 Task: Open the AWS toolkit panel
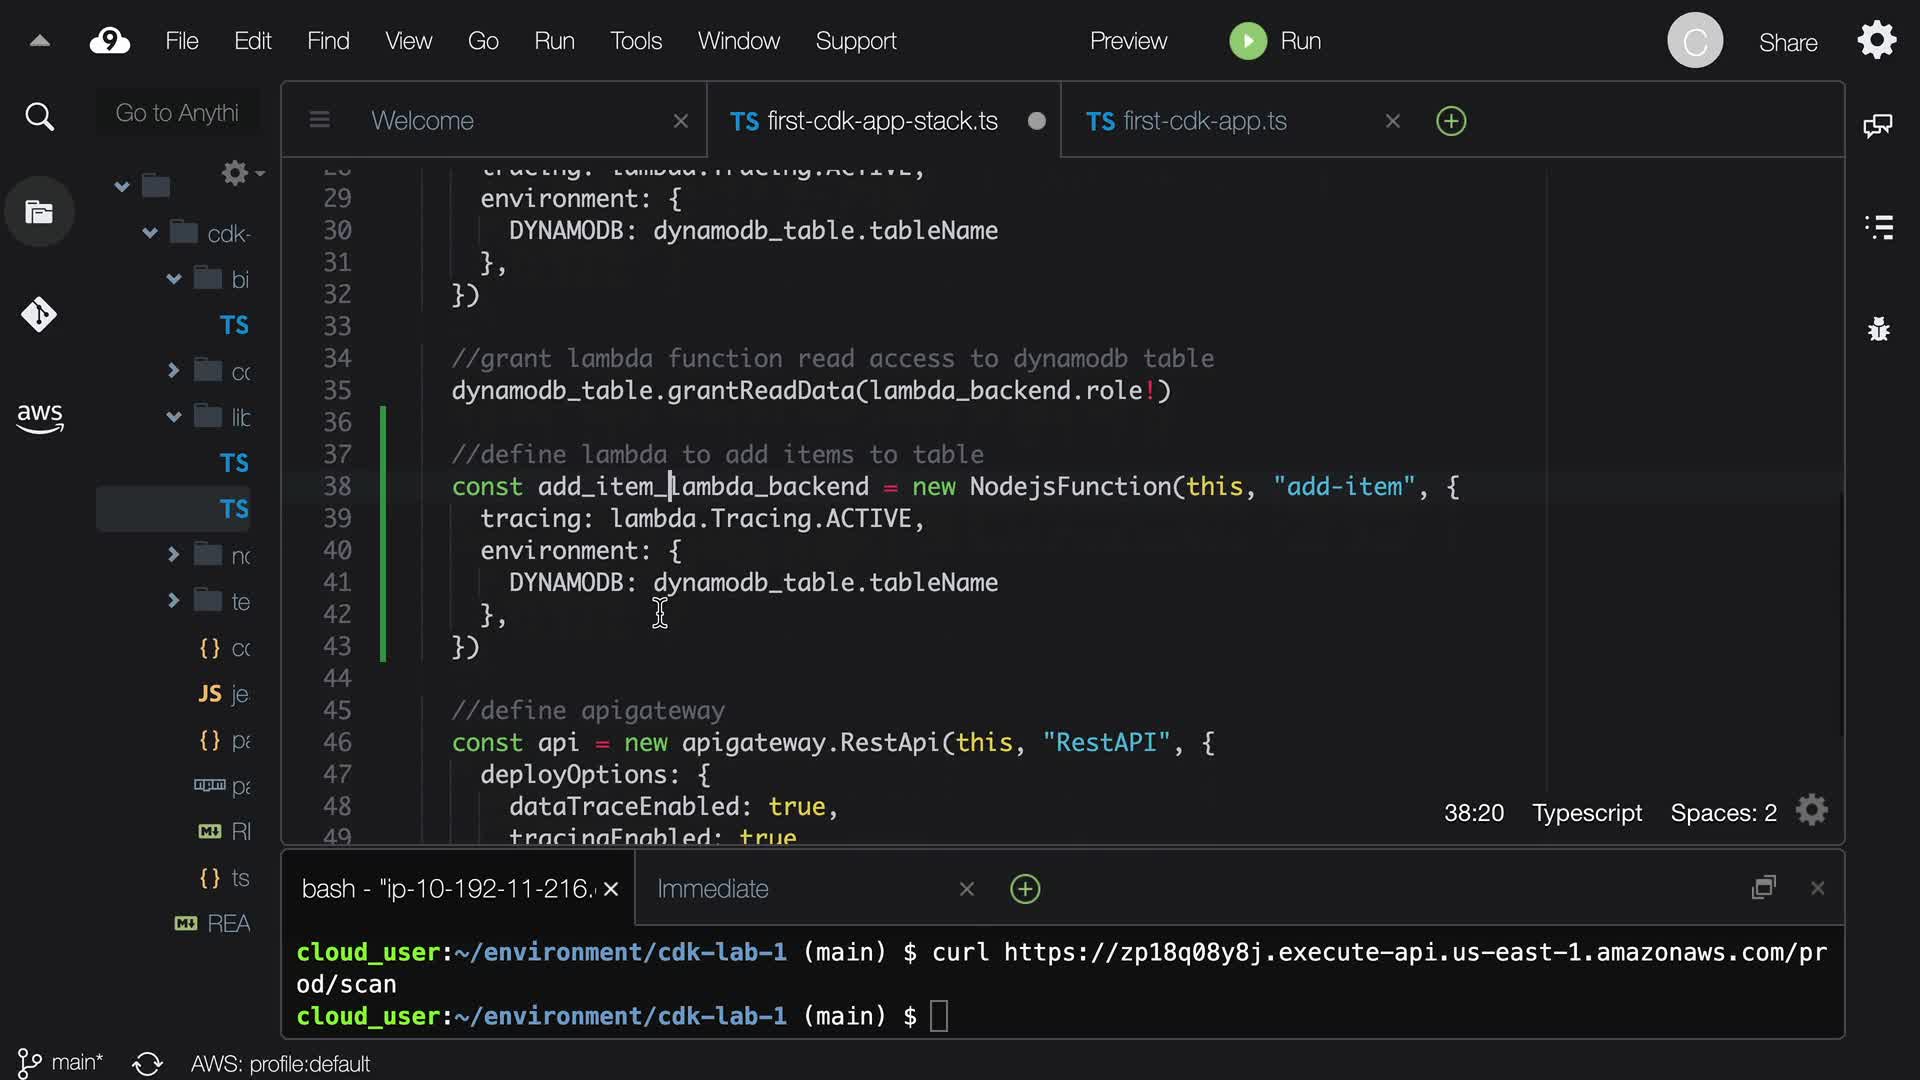39,417
